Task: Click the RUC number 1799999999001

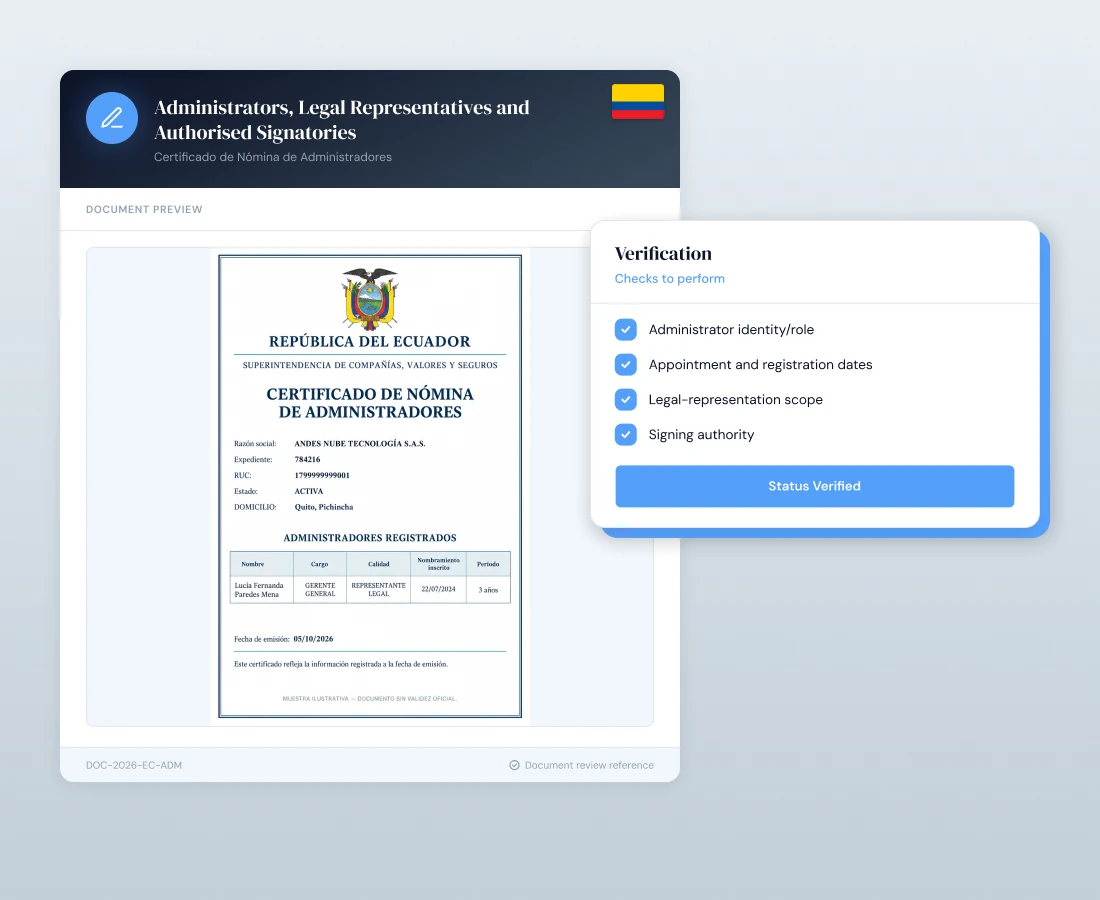Action: coord(322,475)
